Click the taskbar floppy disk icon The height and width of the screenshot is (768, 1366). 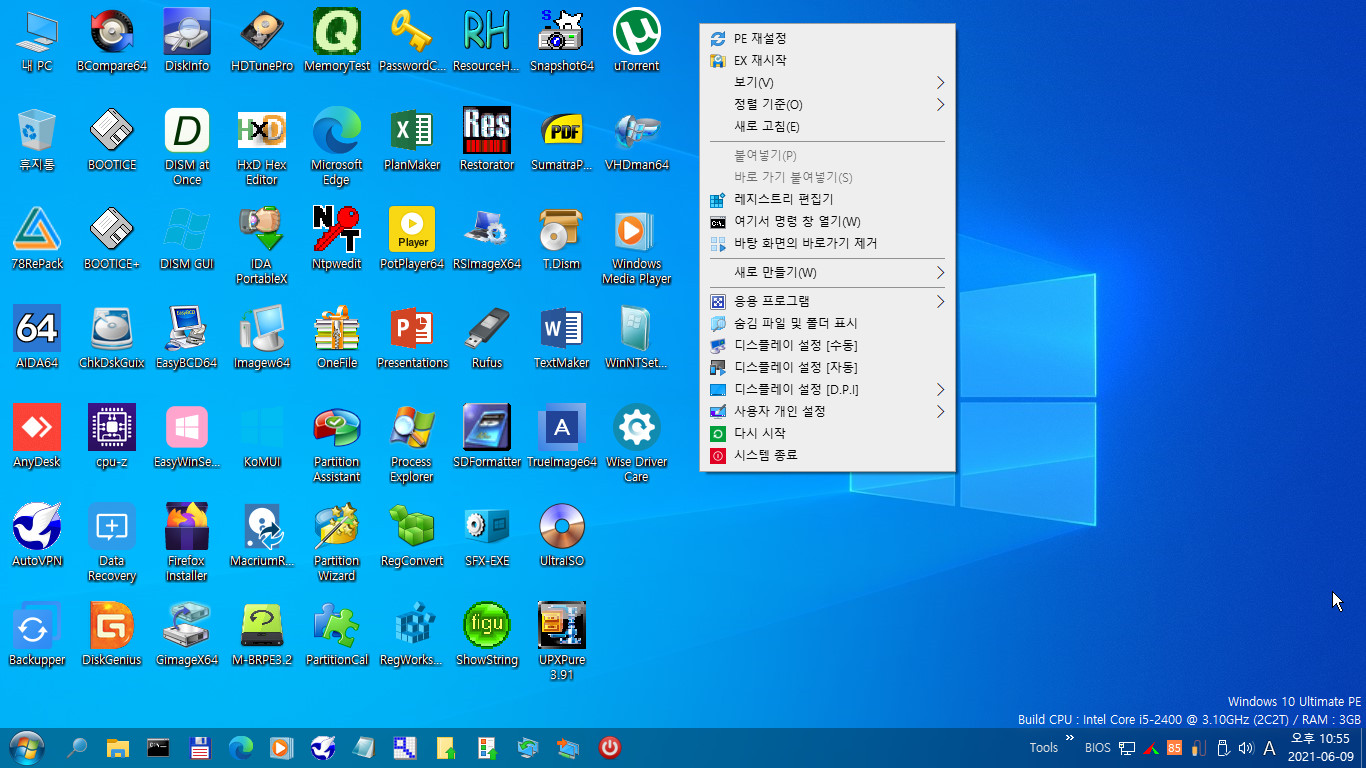[x=199, y=747]
